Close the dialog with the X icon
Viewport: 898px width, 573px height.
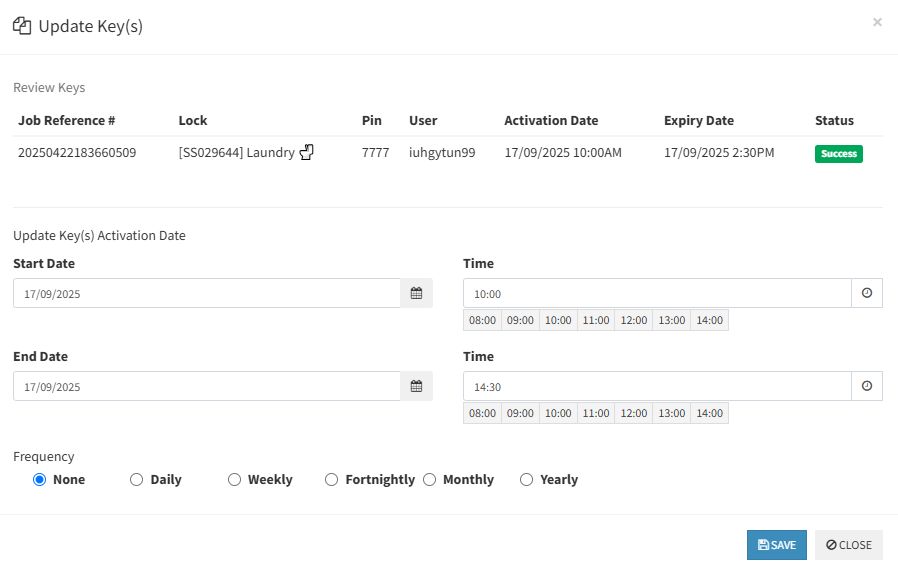pyautogui.click(x=877, y=22)
